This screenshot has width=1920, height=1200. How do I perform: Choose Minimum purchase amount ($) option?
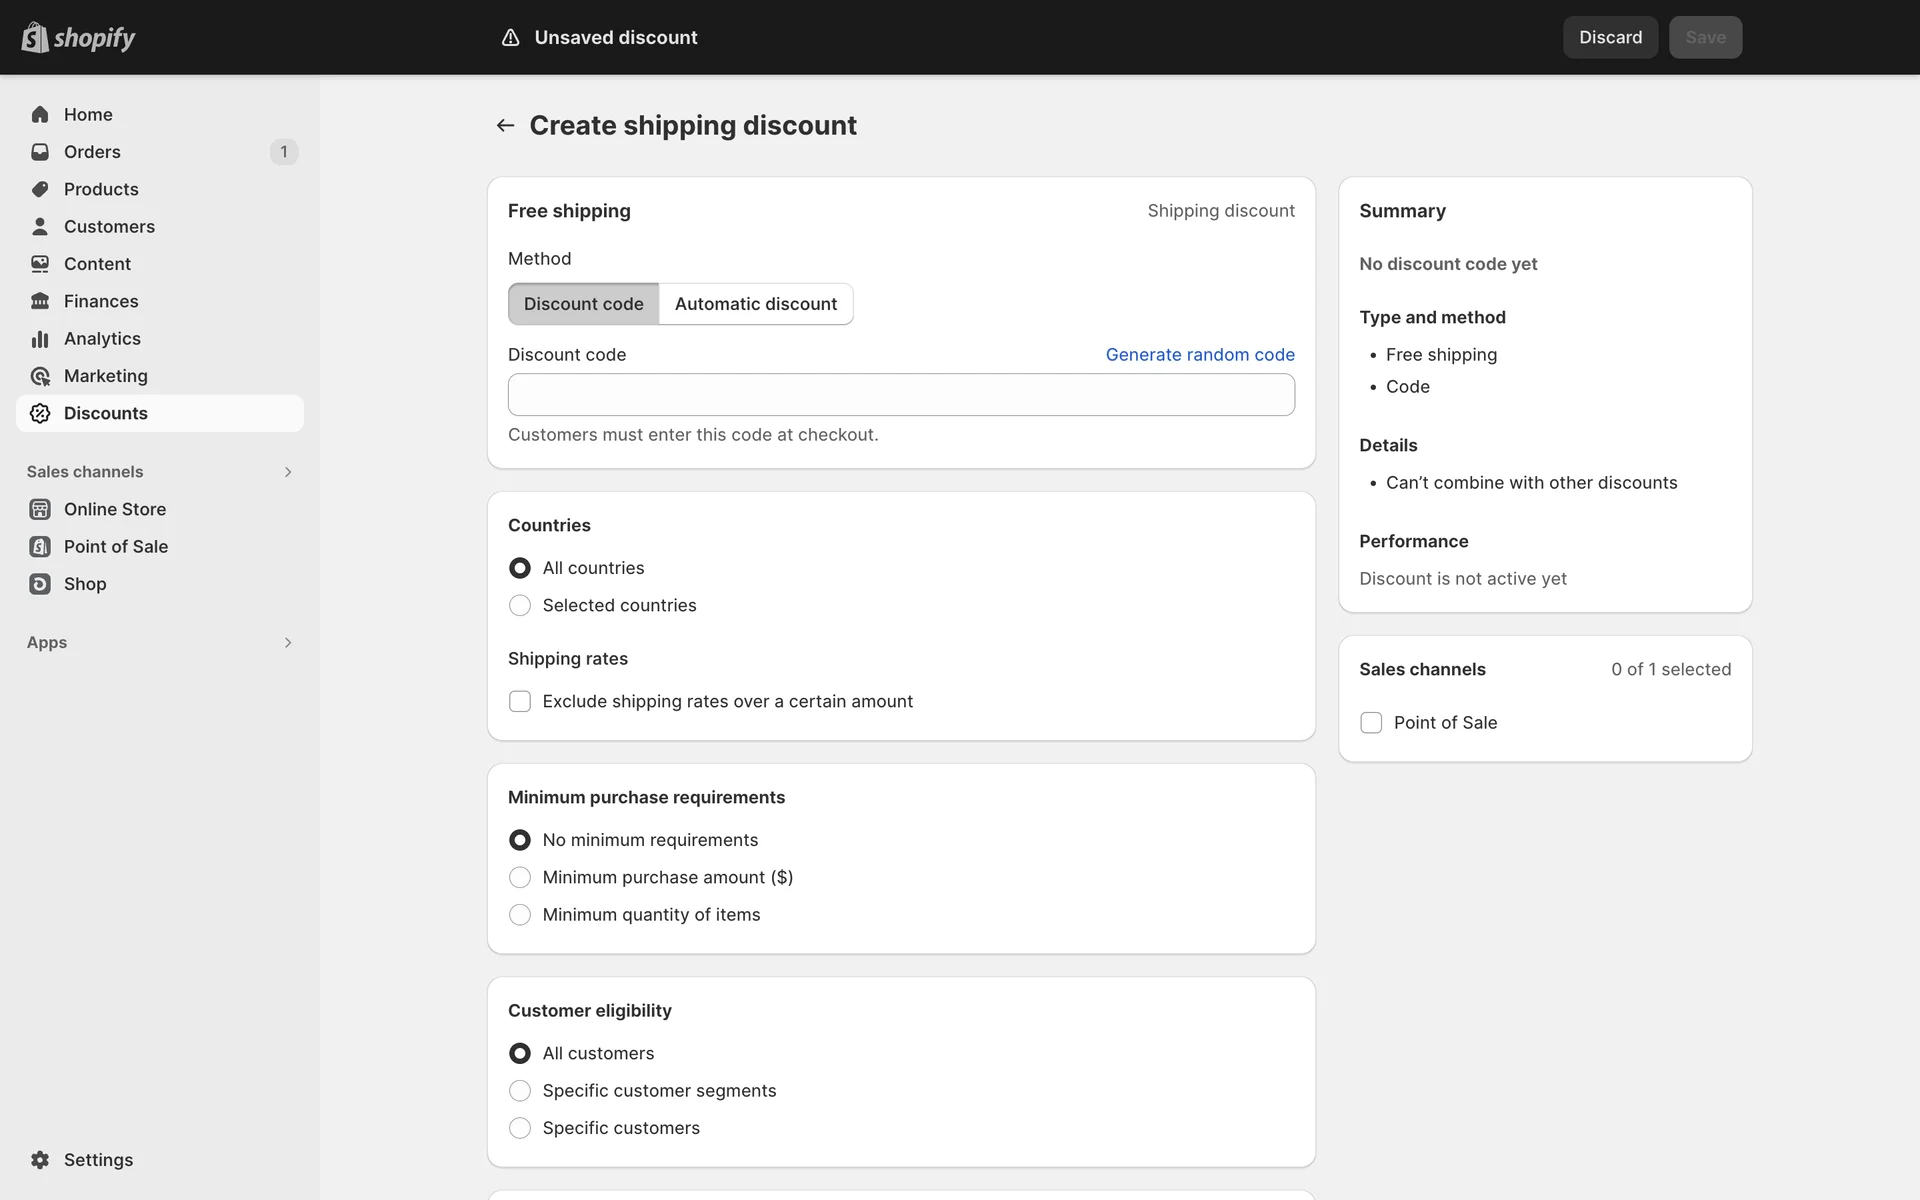pos(520,877)
